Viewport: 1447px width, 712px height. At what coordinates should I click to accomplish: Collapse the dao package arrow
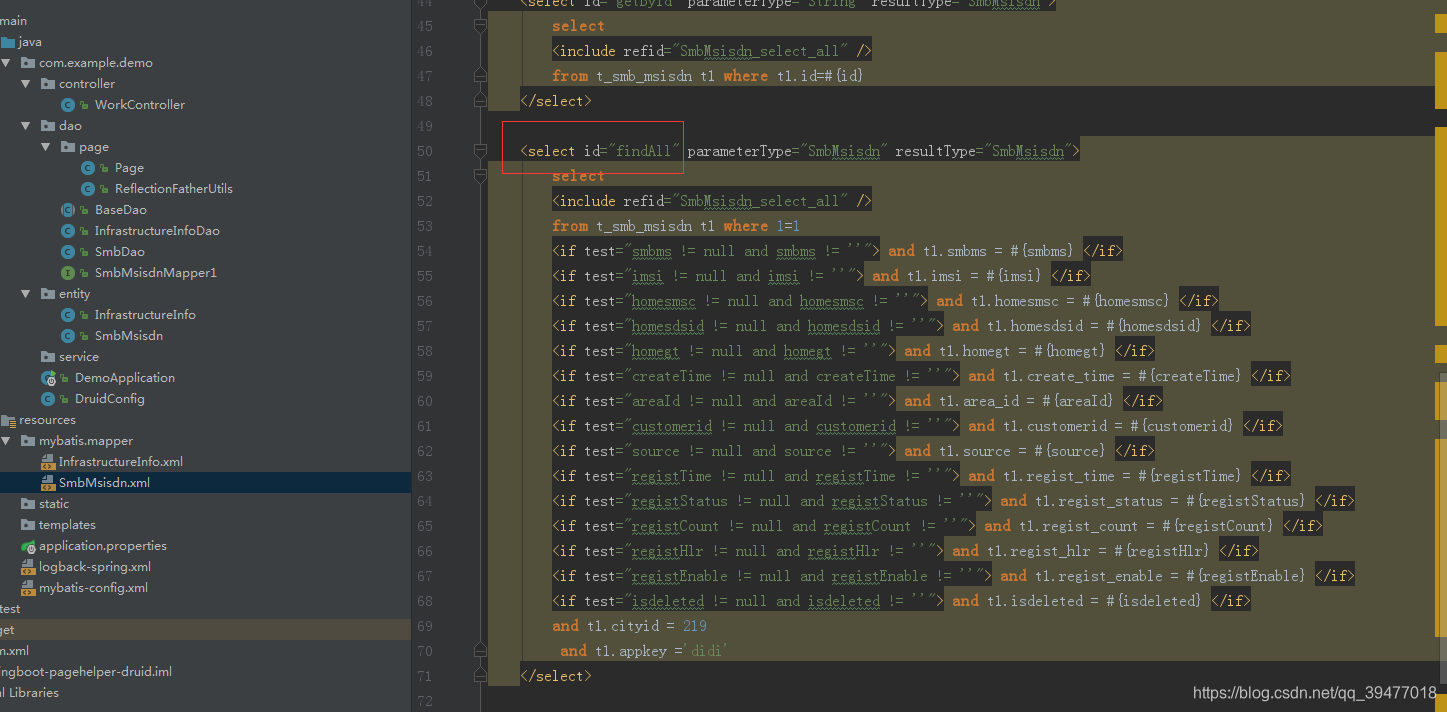26,126
